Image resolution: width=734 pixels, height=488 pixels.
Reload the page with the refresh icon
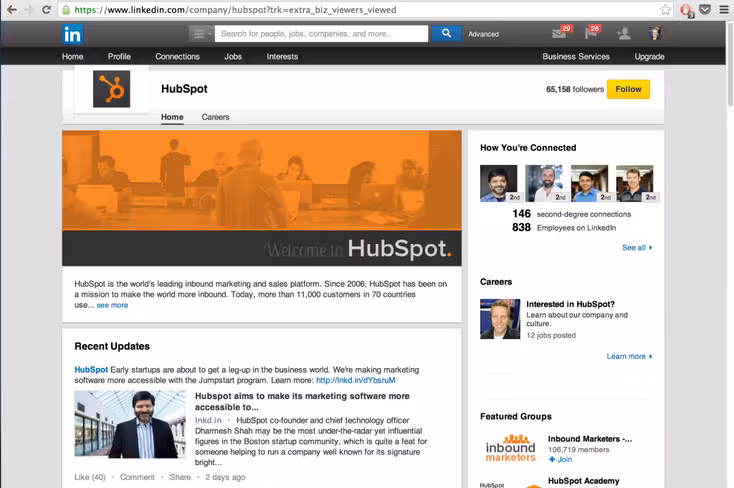click(x=46, y=9)
